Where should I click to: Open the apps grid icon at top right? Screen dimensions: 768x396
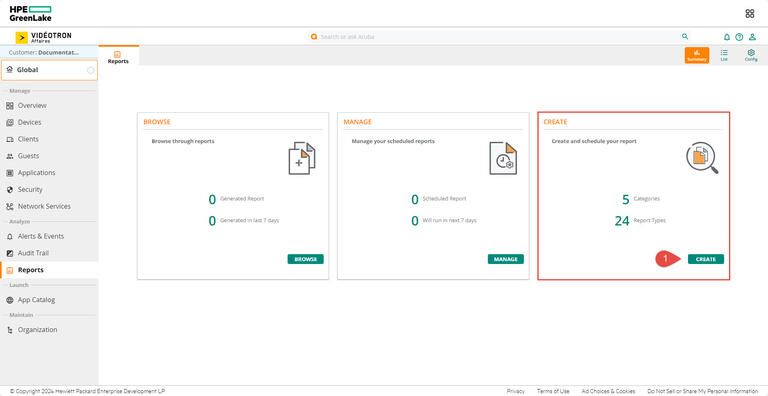(749, 14)
